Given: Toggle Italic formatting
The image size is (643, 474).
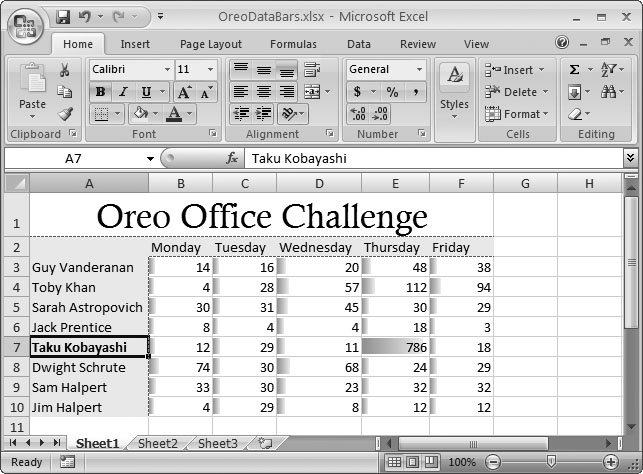Looking at the screenshot, I should tap(123, 92).
